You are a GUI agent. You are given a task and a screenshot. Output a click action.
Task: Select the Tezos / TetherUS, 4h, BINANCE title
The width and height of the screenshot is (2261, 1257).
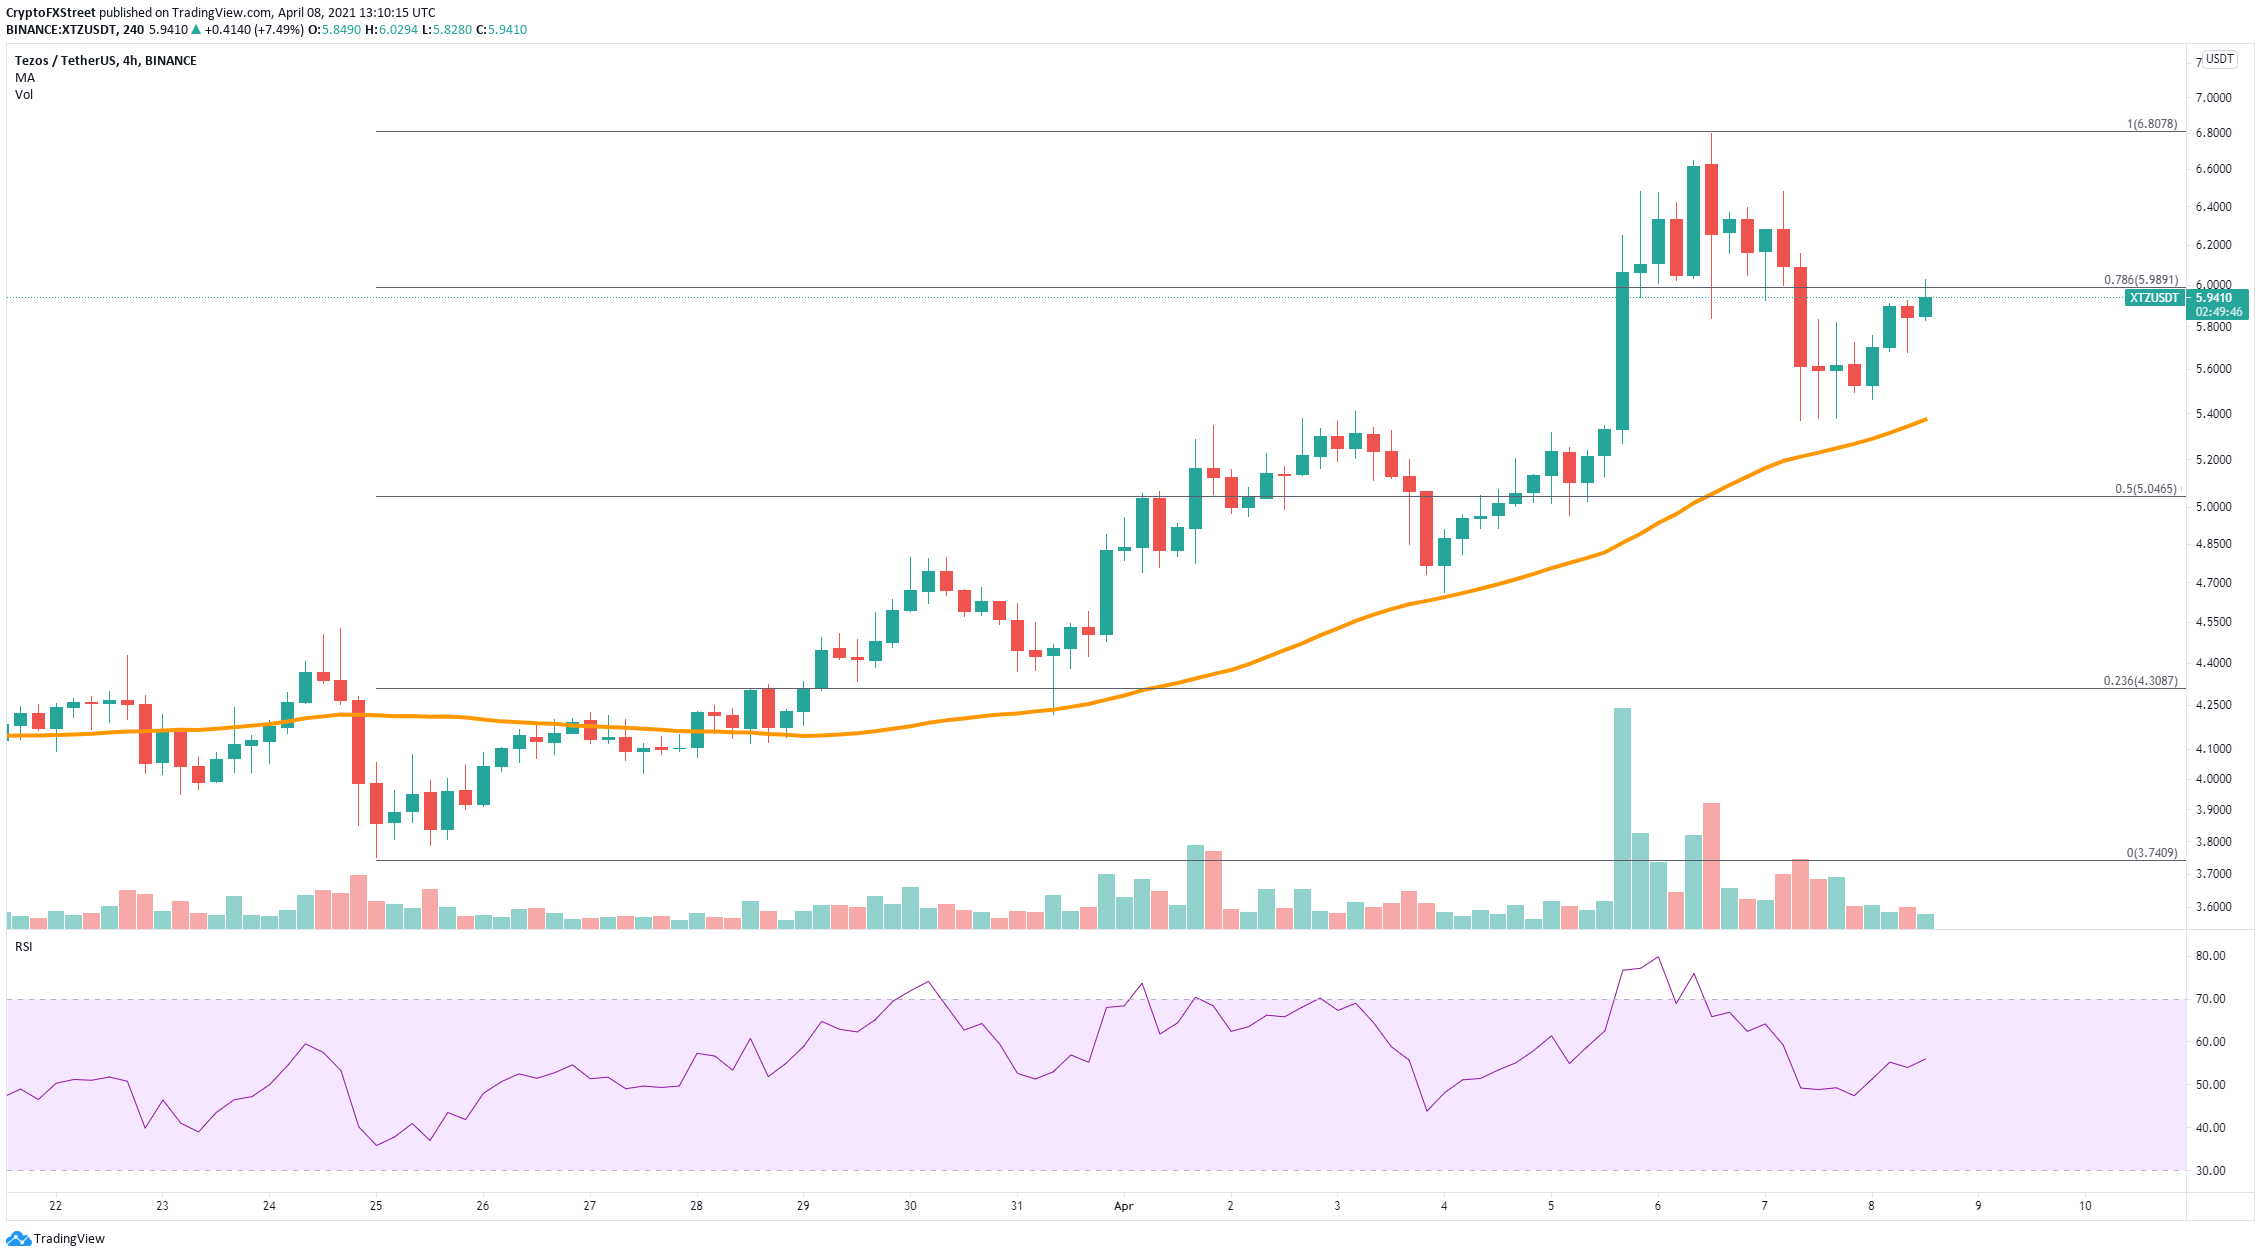point(106,61)
